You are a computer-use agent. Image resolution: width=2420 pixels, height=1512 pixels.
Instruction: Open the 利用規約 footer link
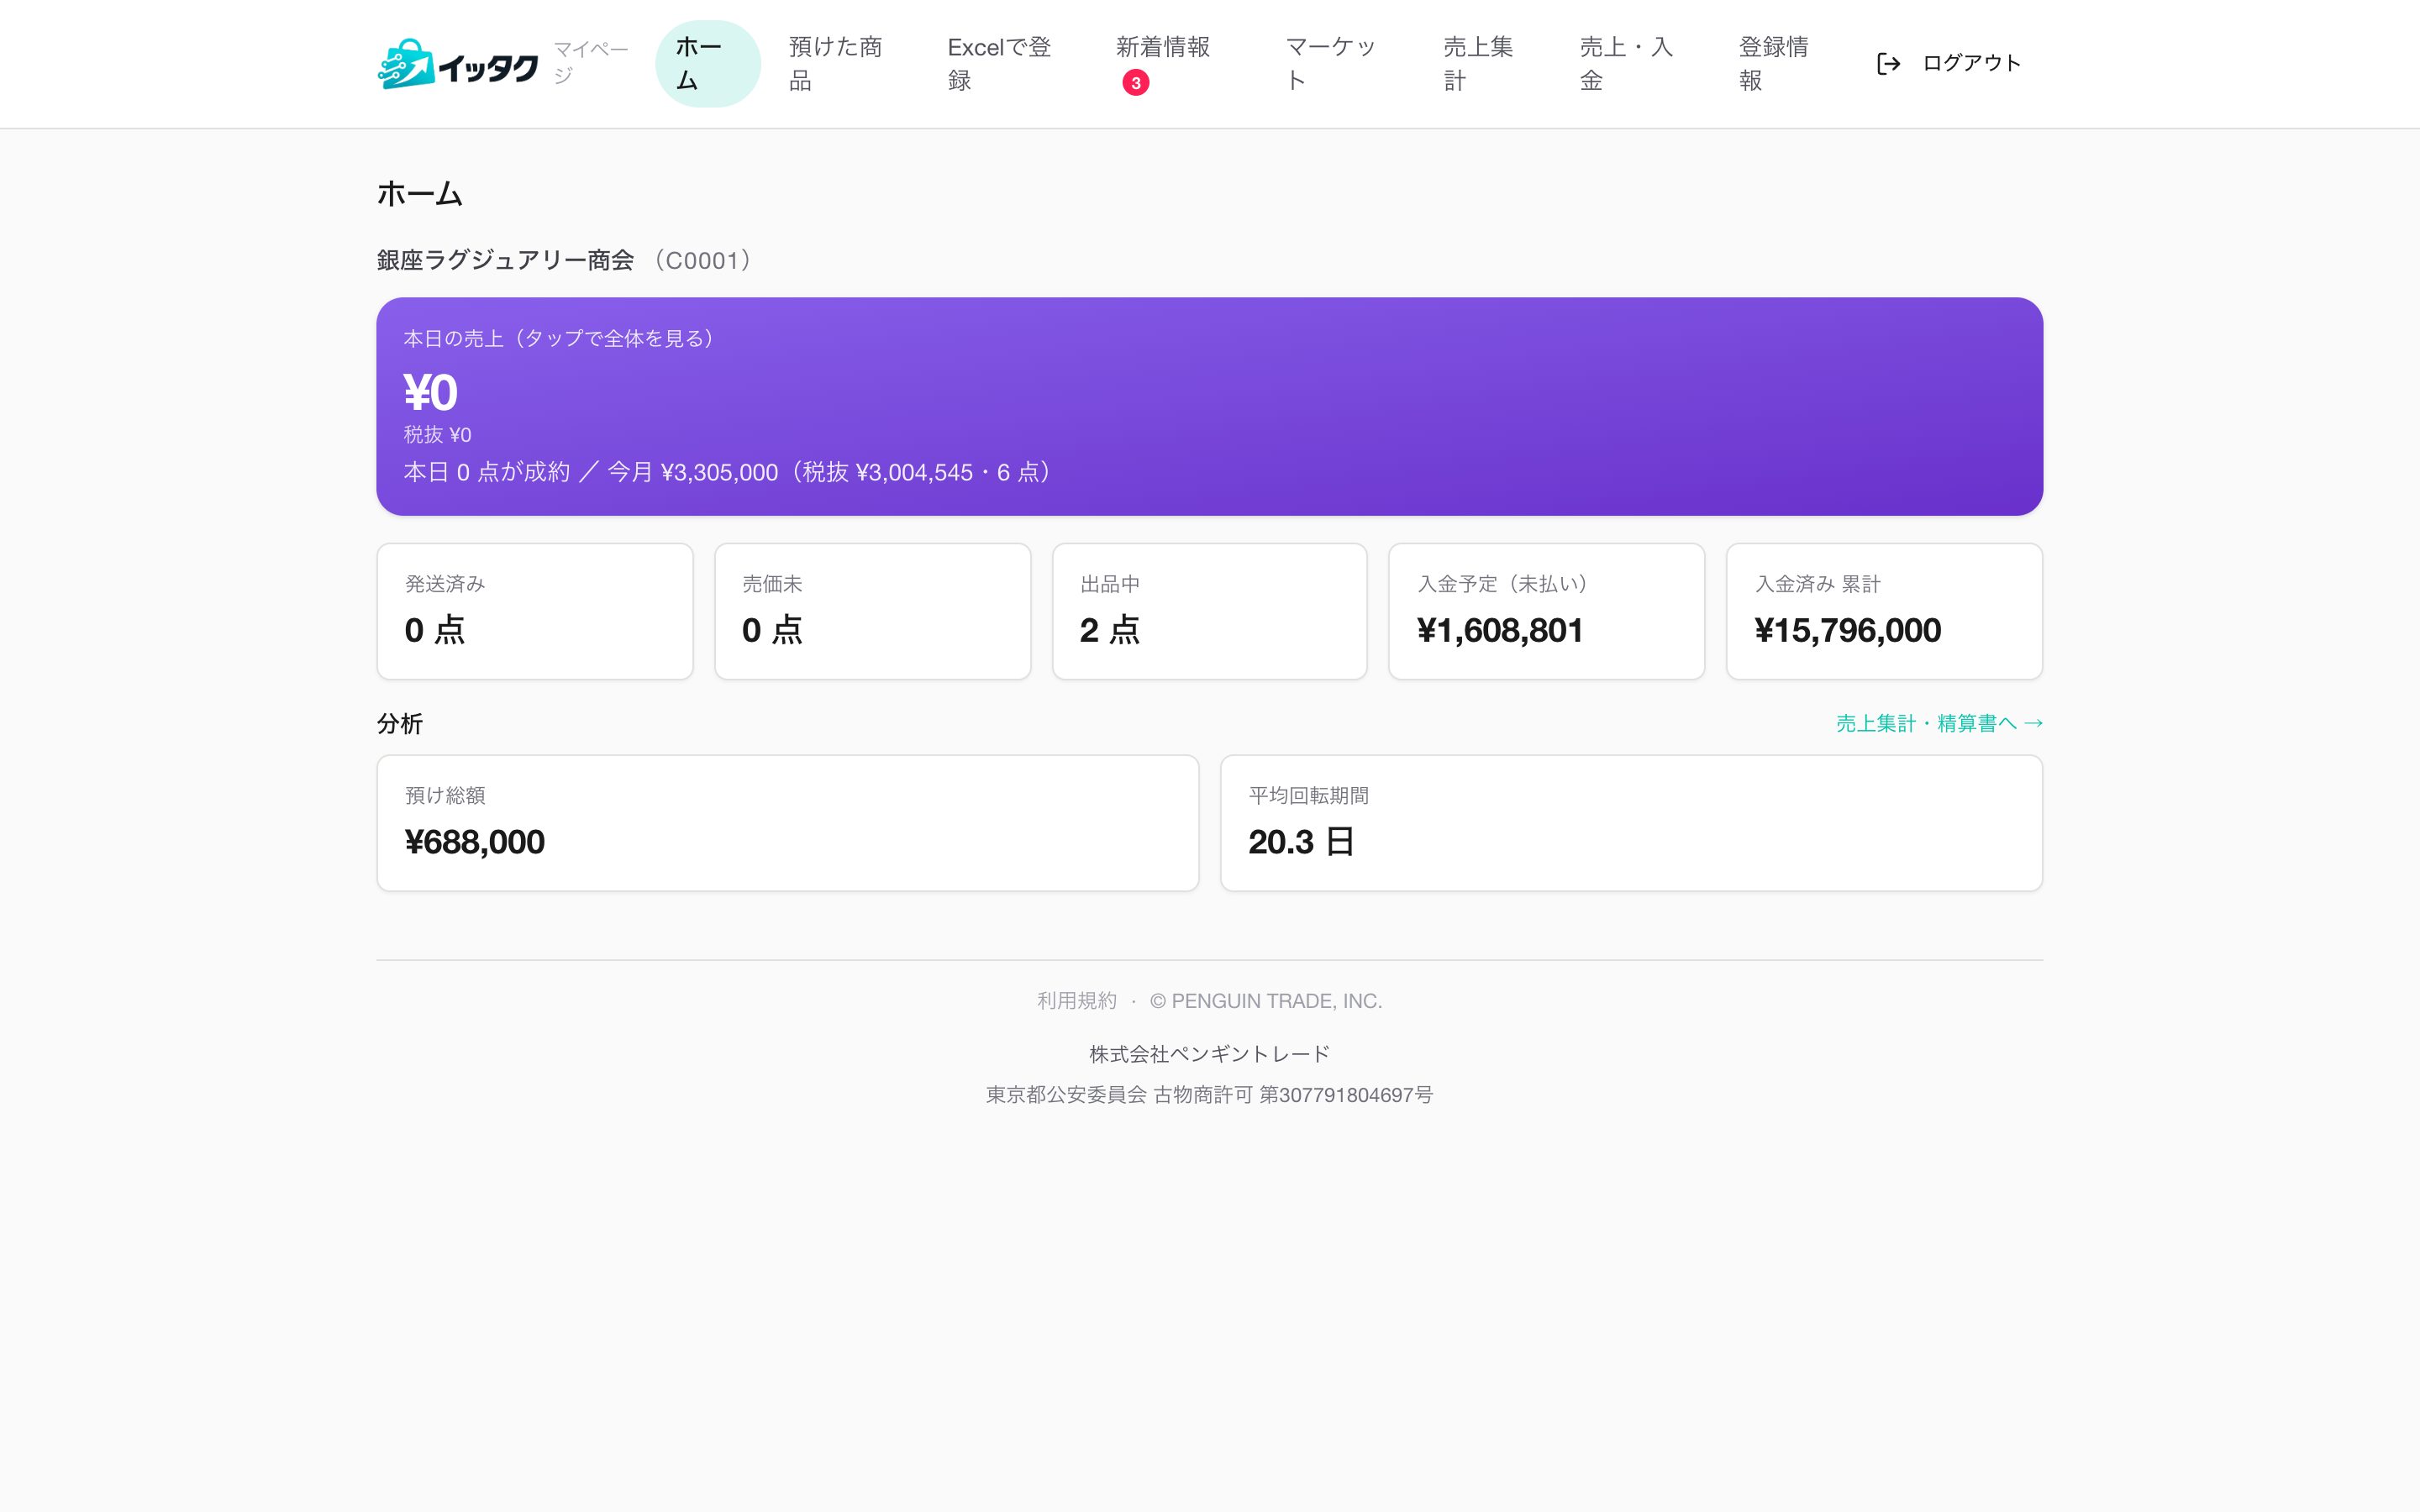pyautogui.click(x=1076, y=1000)
